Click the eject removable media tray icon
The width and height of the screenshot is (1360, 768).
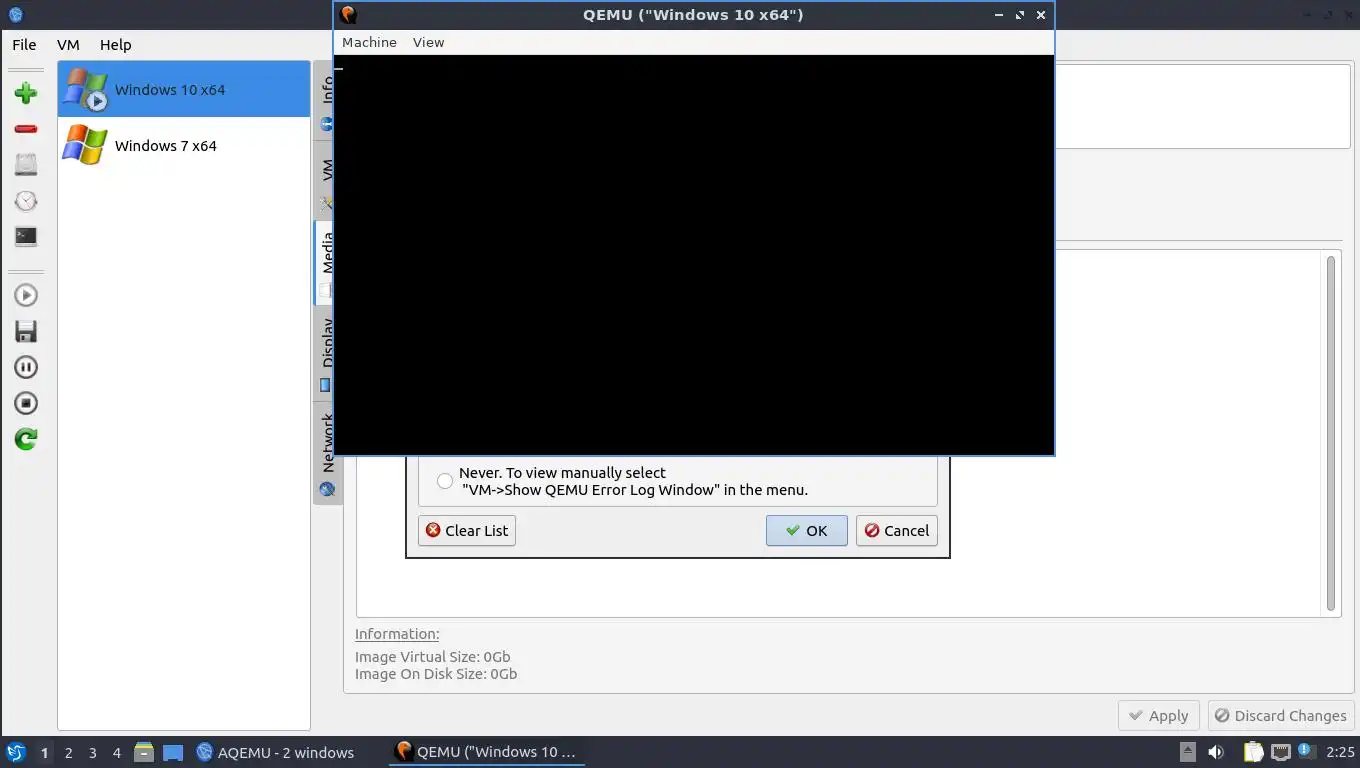[x=1187, y=752]
